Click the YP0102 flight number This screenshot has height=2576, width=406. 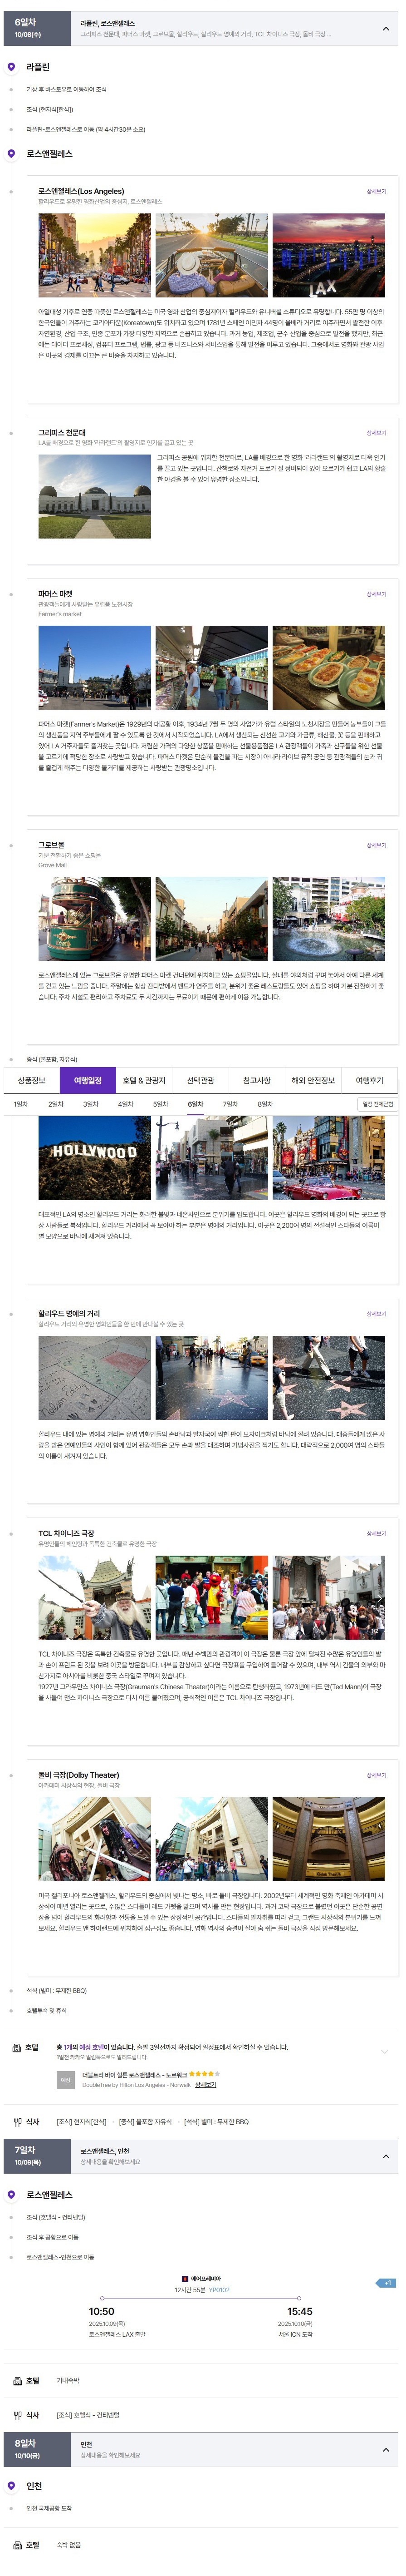(219, 2289)
